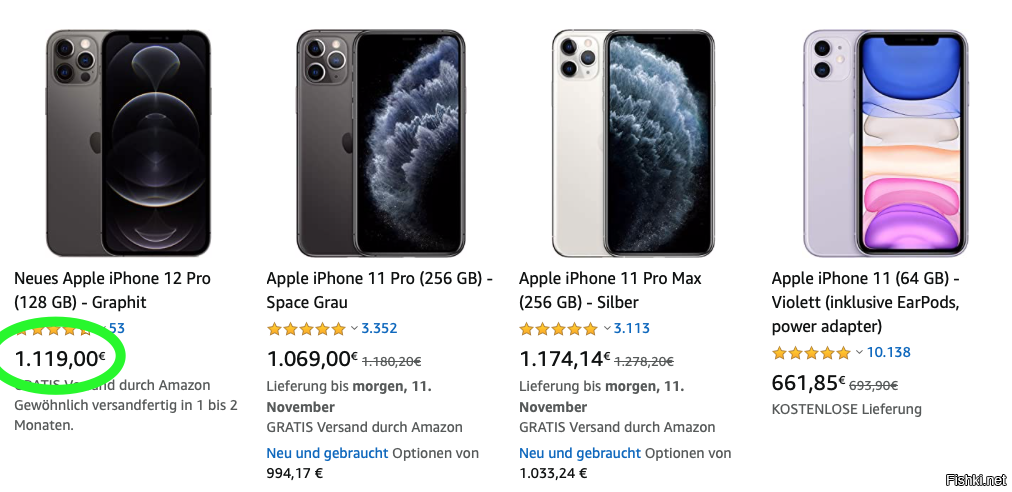Viewport: 1012px width, 492px height.
Task: Expand rating dropdown arrow for iPhone 11 Pro Max
Action: [606, 328]
